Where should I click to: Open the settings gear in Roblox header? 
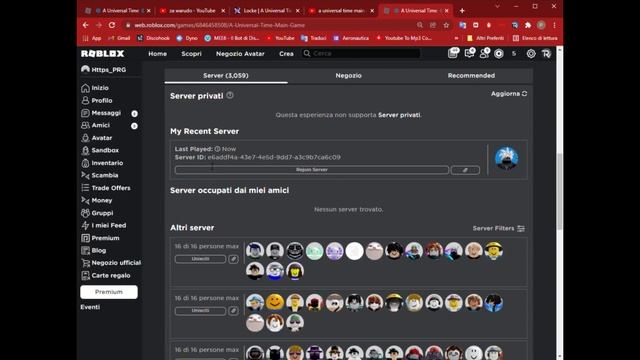point(531,53)
